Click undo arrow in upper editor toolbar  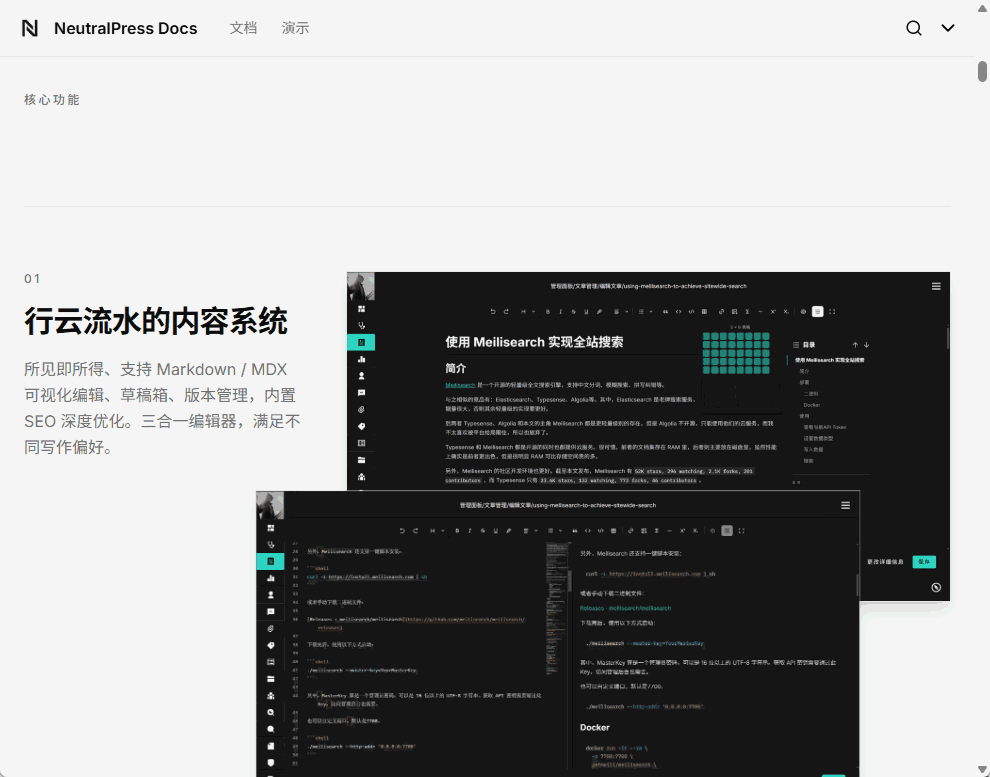[491, 311]
